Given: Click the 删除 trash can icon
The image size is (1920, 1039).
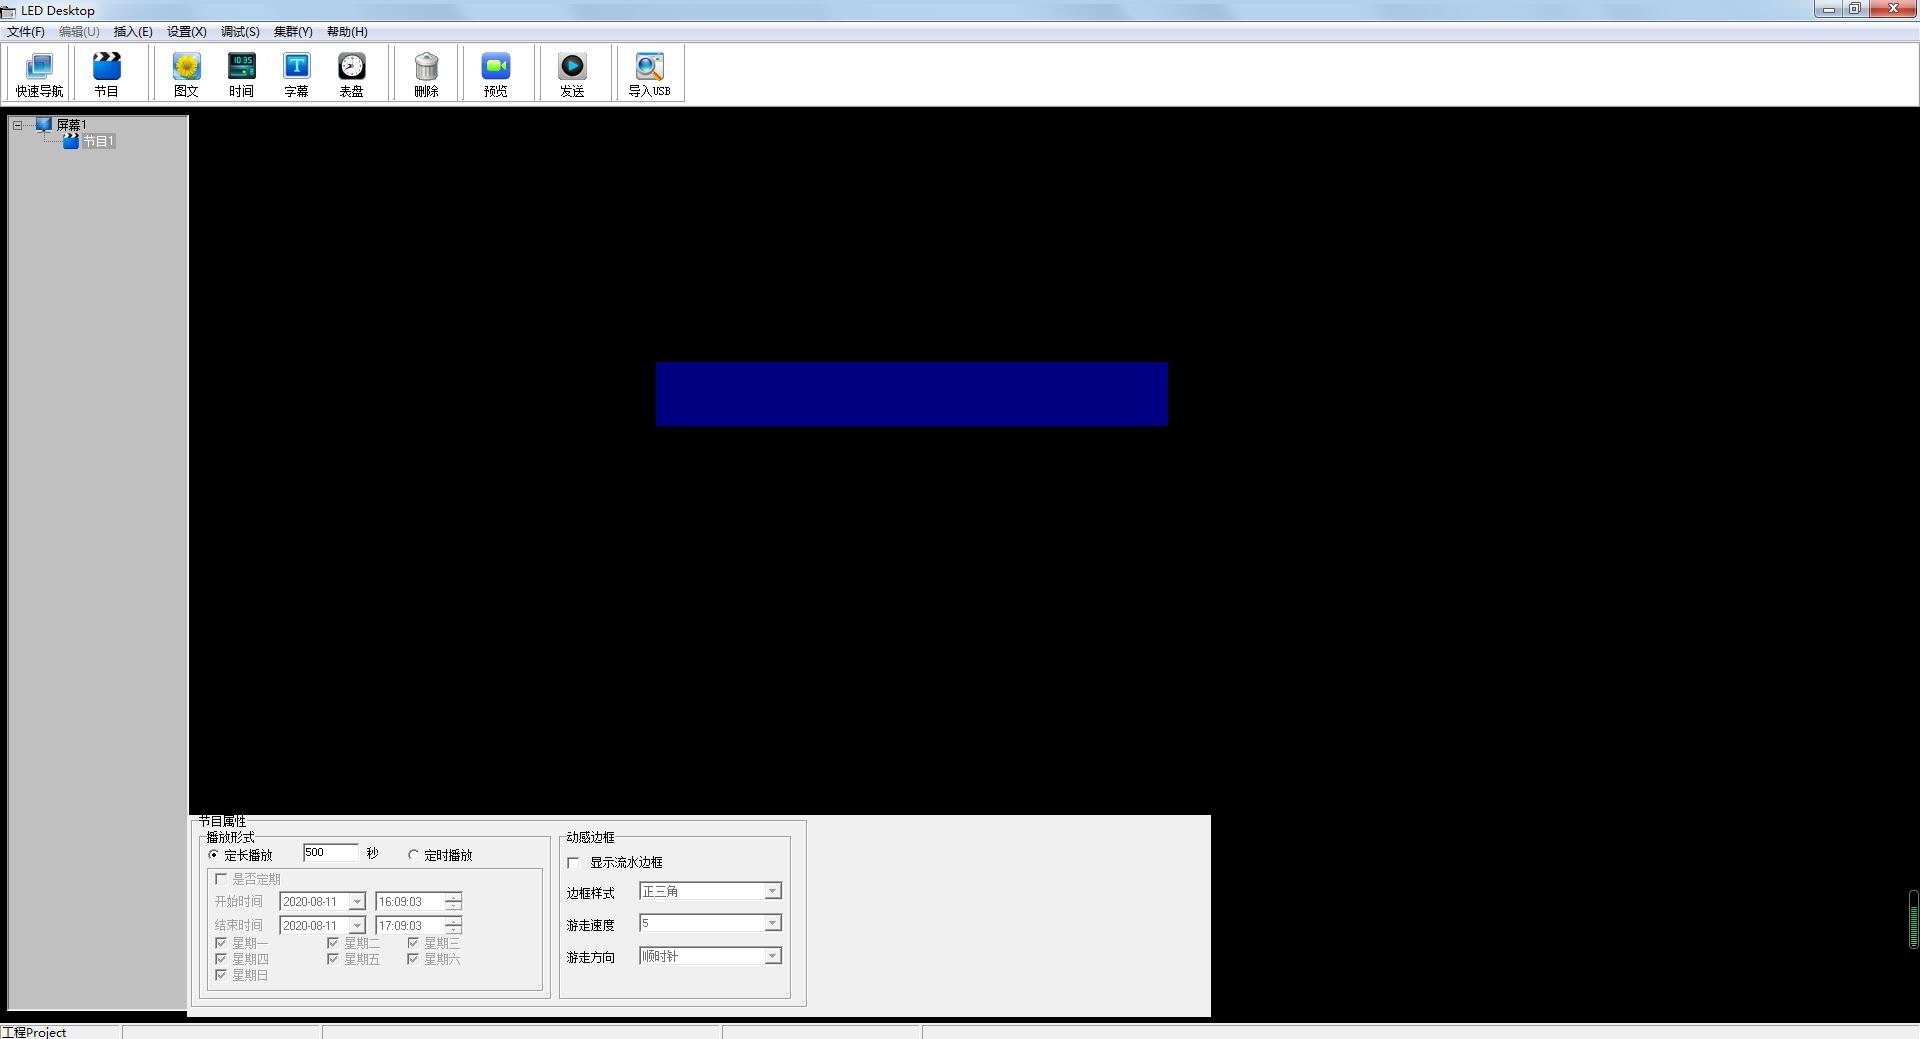Looking at the screenshot, I should 426,74.
